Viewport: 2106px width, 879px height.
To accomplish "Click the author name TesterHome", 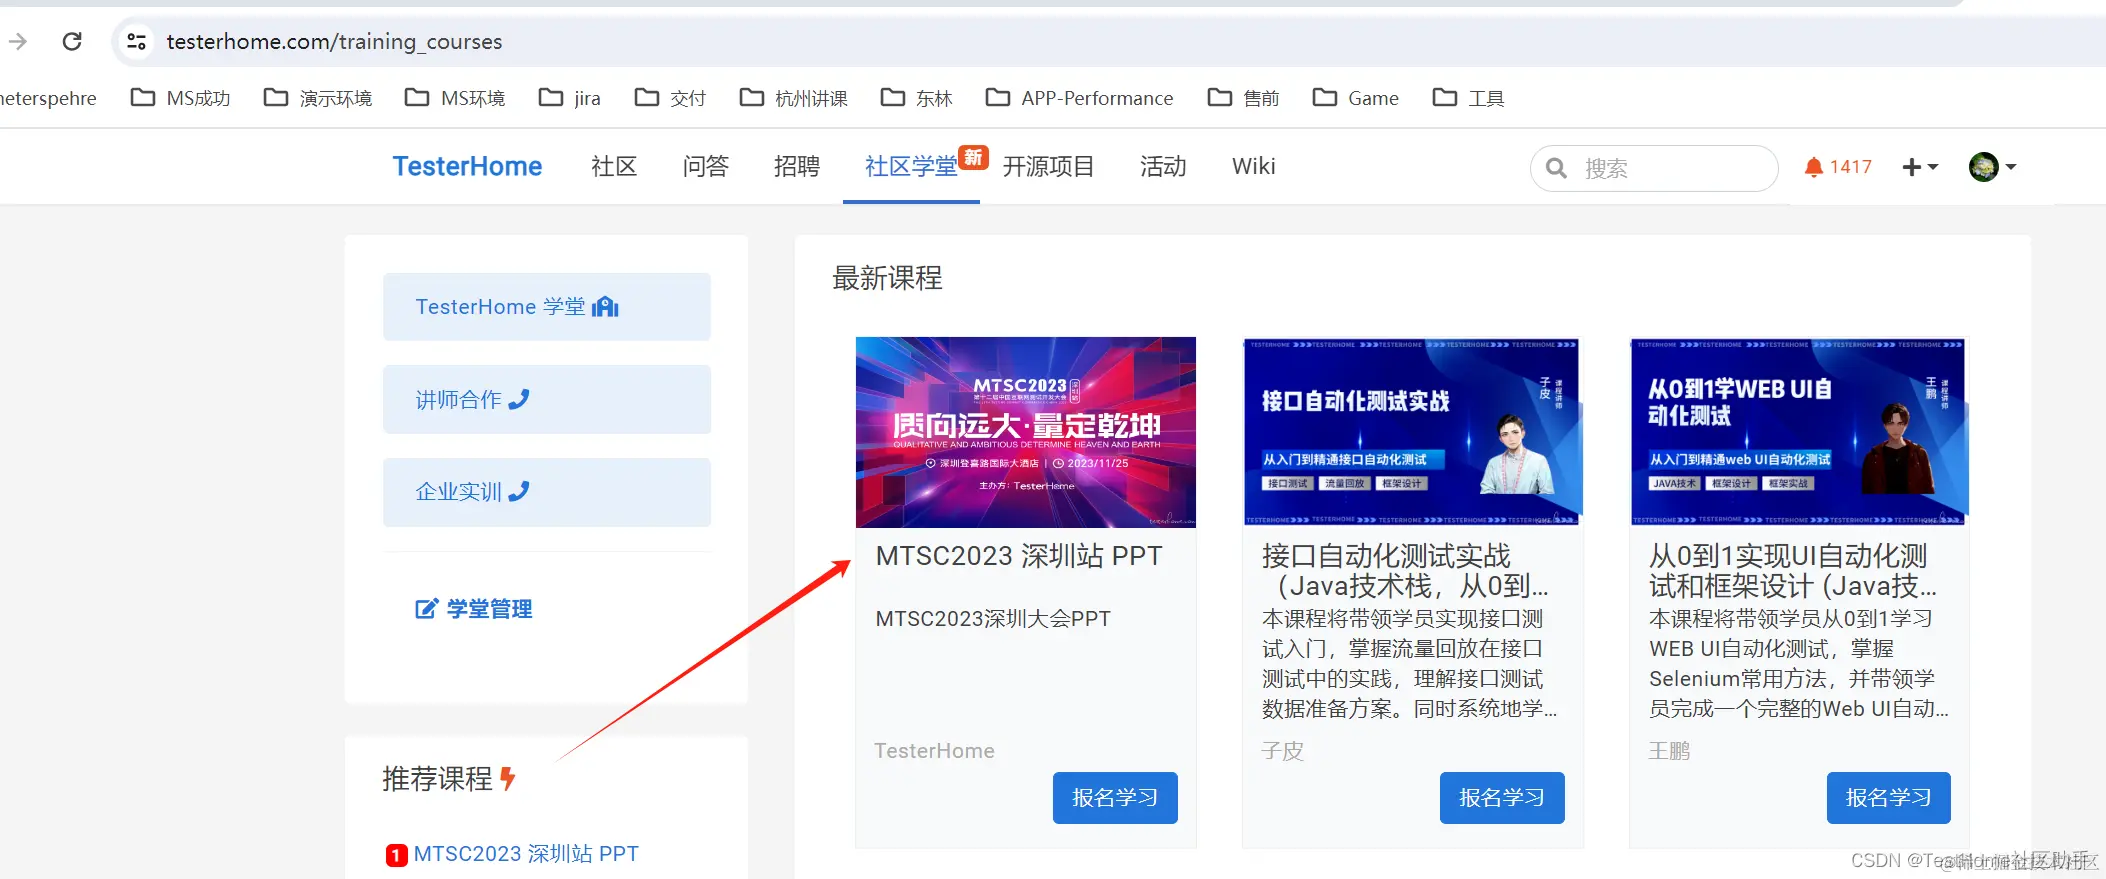I will 934,751.
